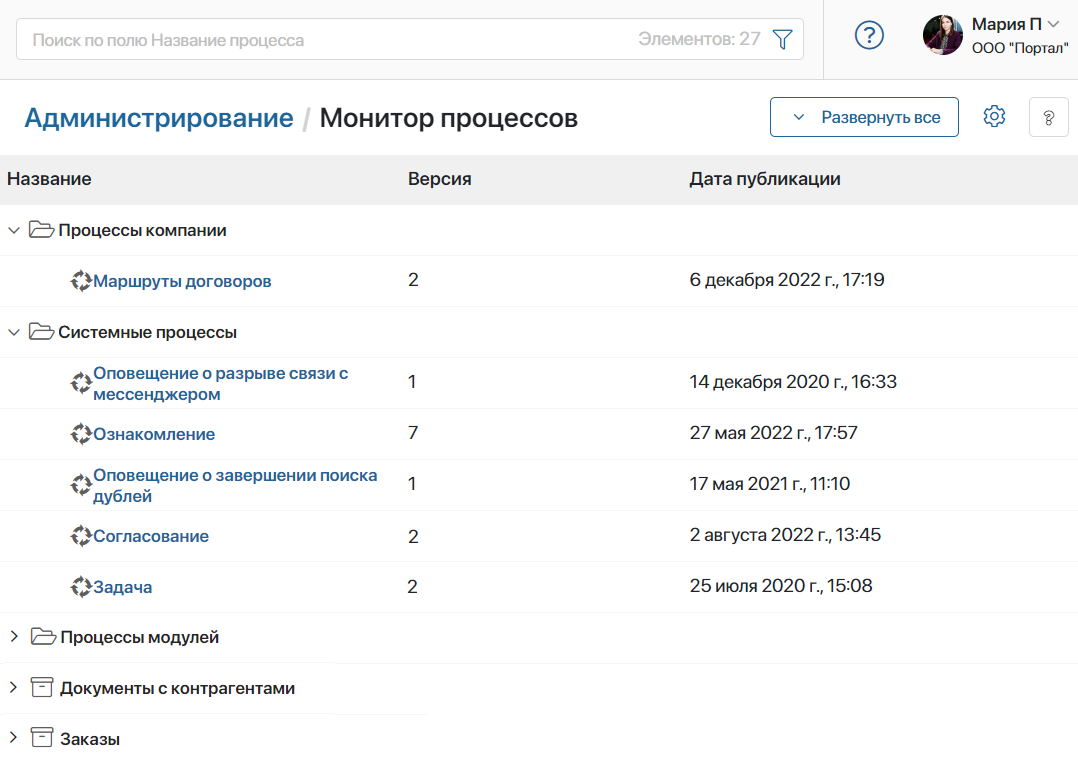The image size is (1078, 760).
Task: Select the Системные процессы folder label
Action: pyautogui.click(x=147, y=332)
